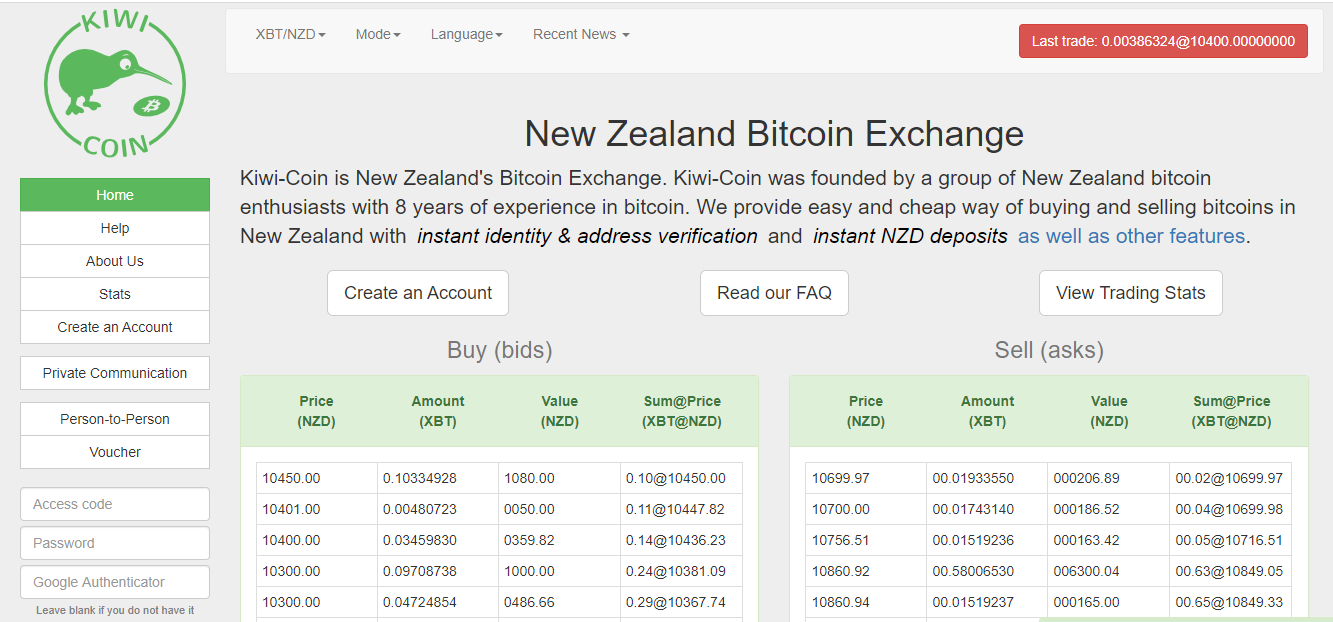The width and height of the screenshot is (1333, 622).
Task: Expand the Recent News dropdown
Action: pyautogui.click(x=581, y=34)
